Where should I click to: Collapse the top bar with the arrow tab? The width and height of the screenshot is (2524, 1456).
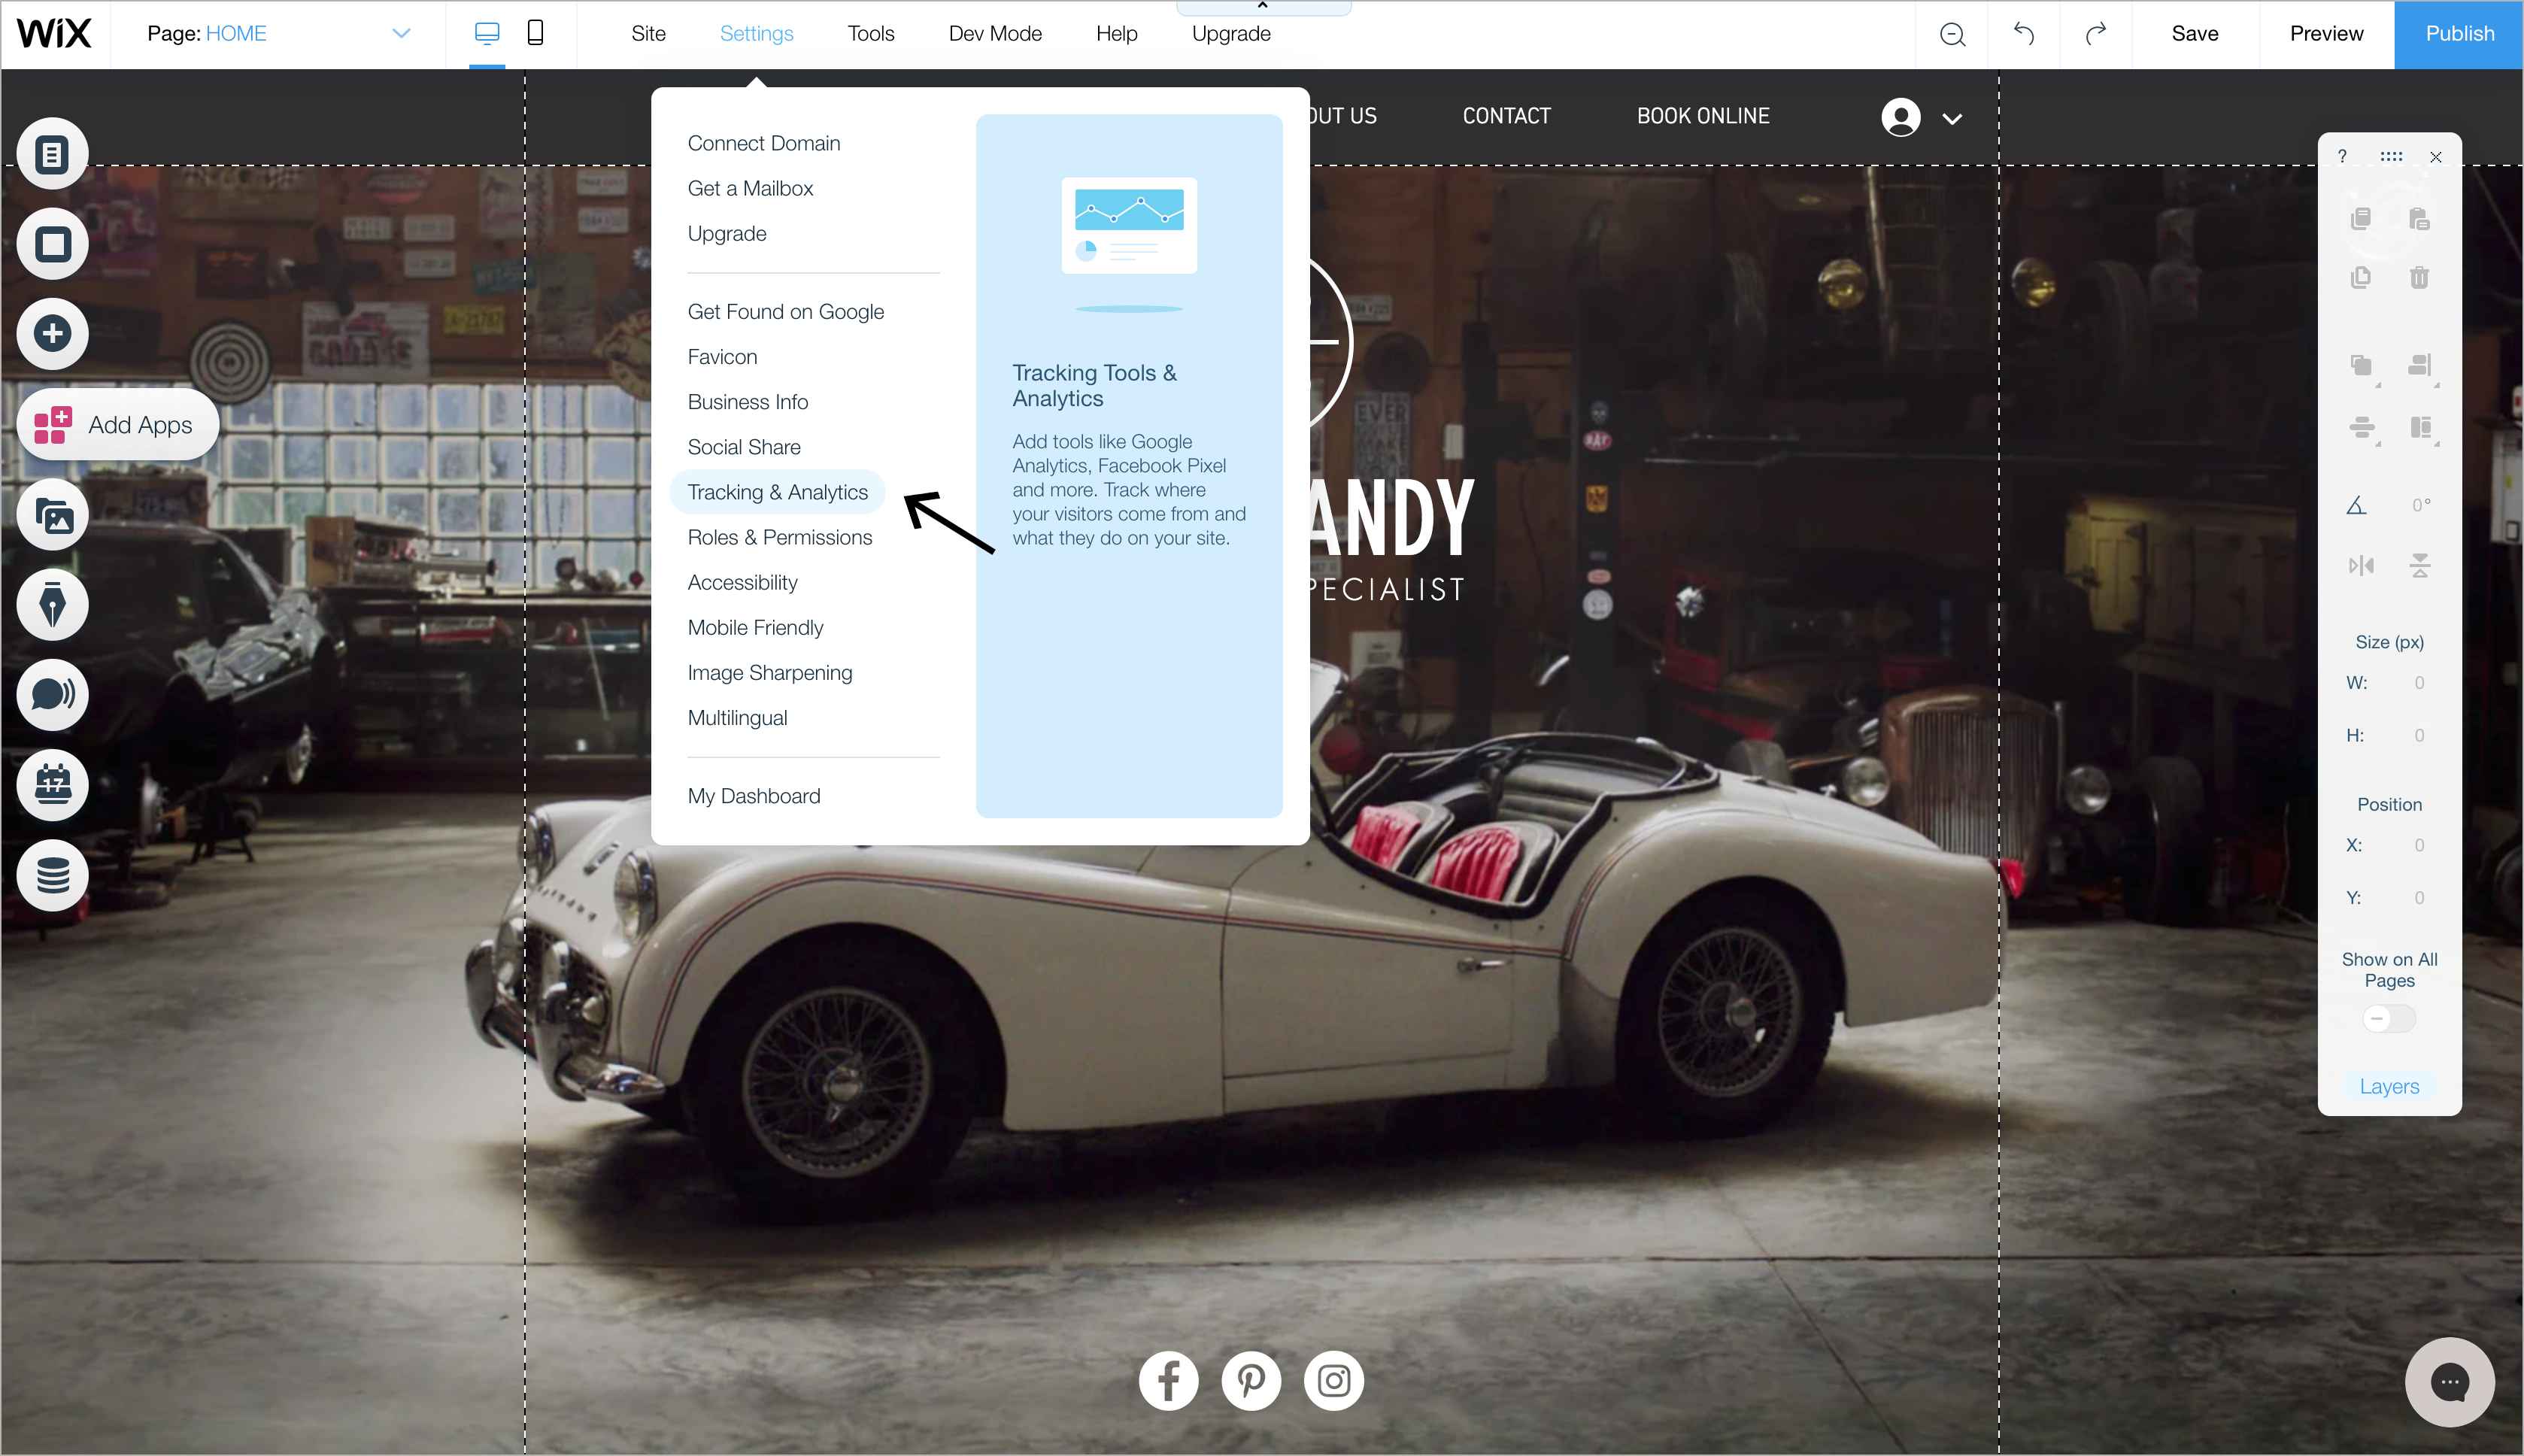click(x=1263, y=7)
